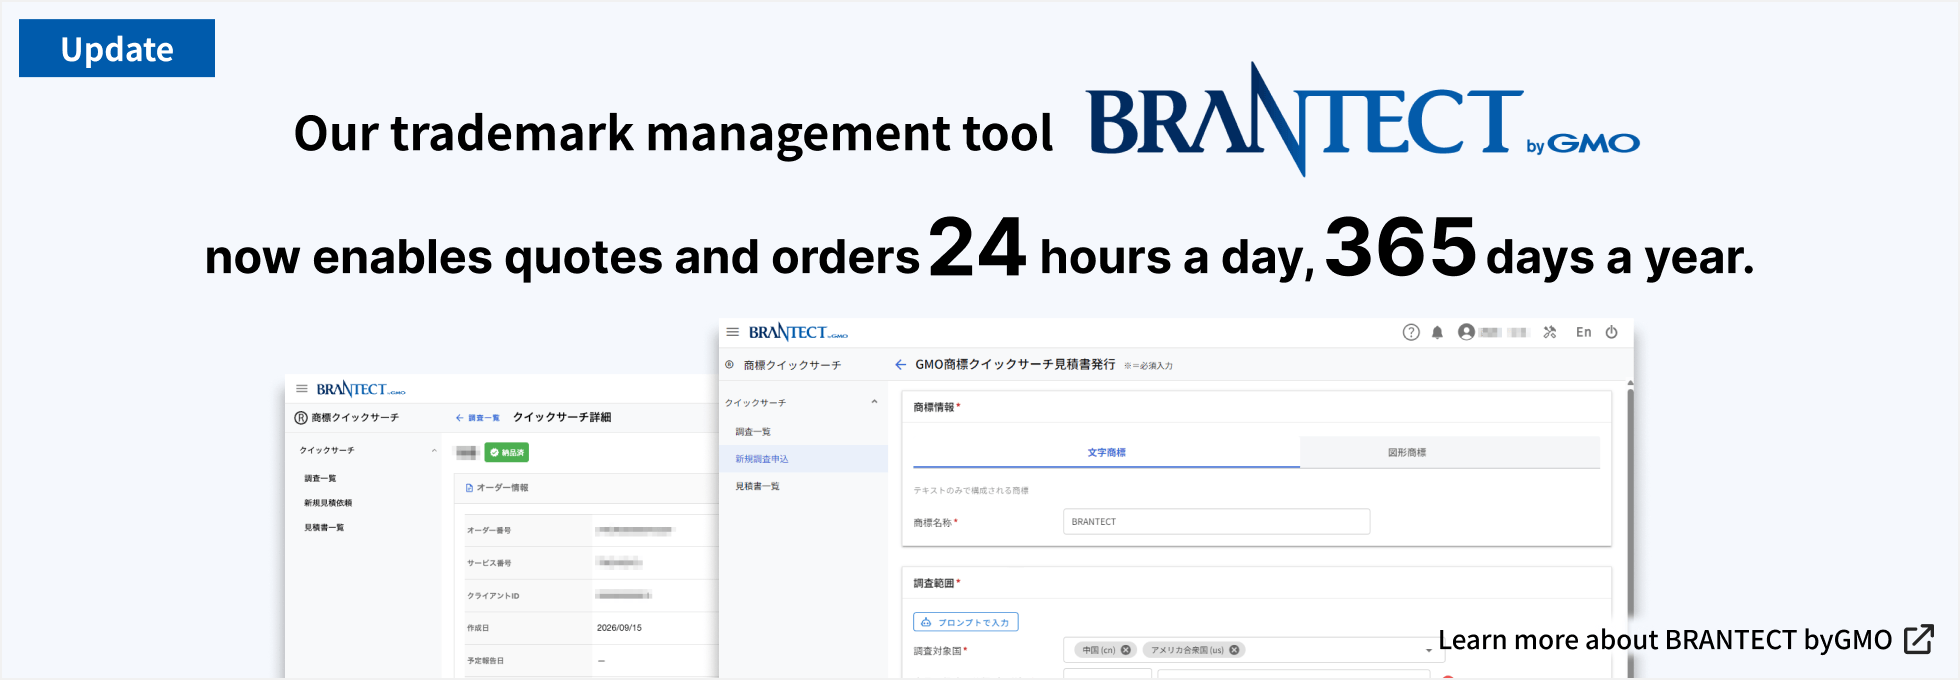The image size is (1960, 680).
Task: Open 新規調査申込 in sidebar
Action: (x=803, y=459)
